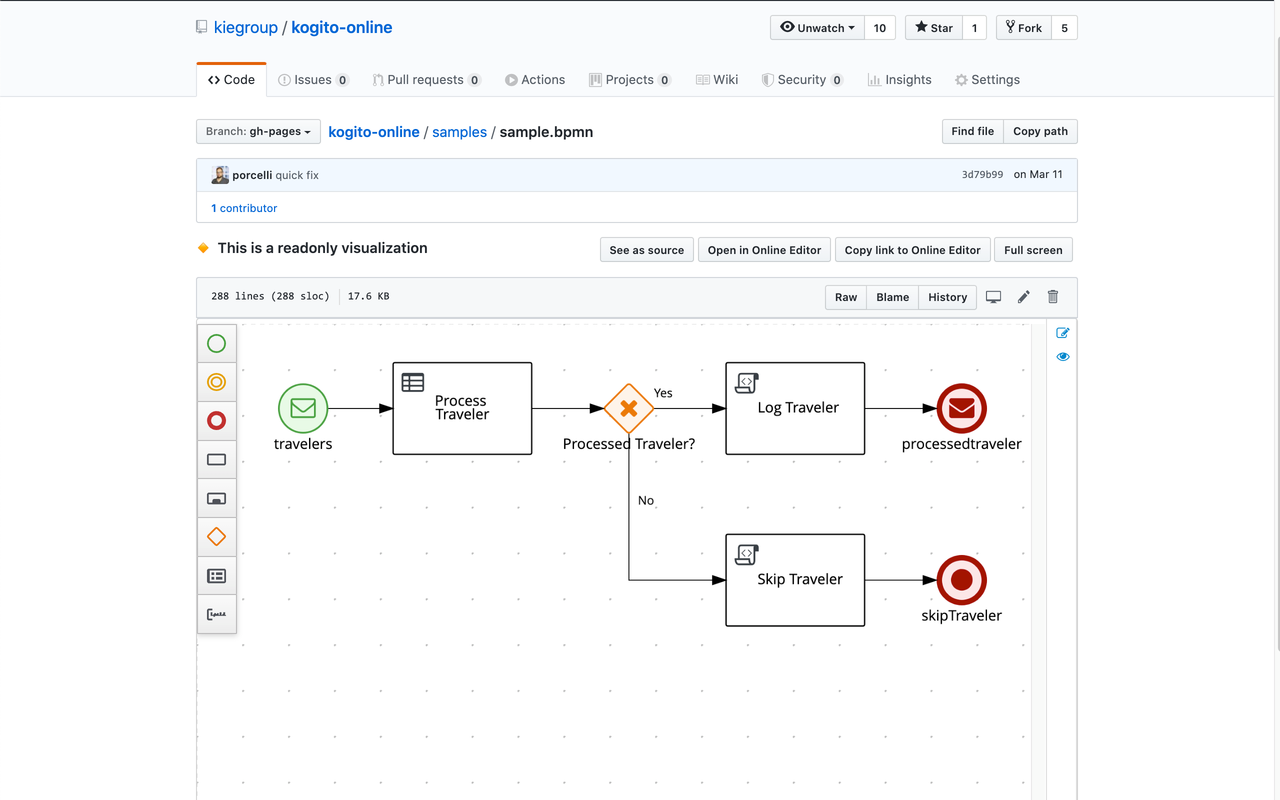Switch to the Issues tab

313,80
